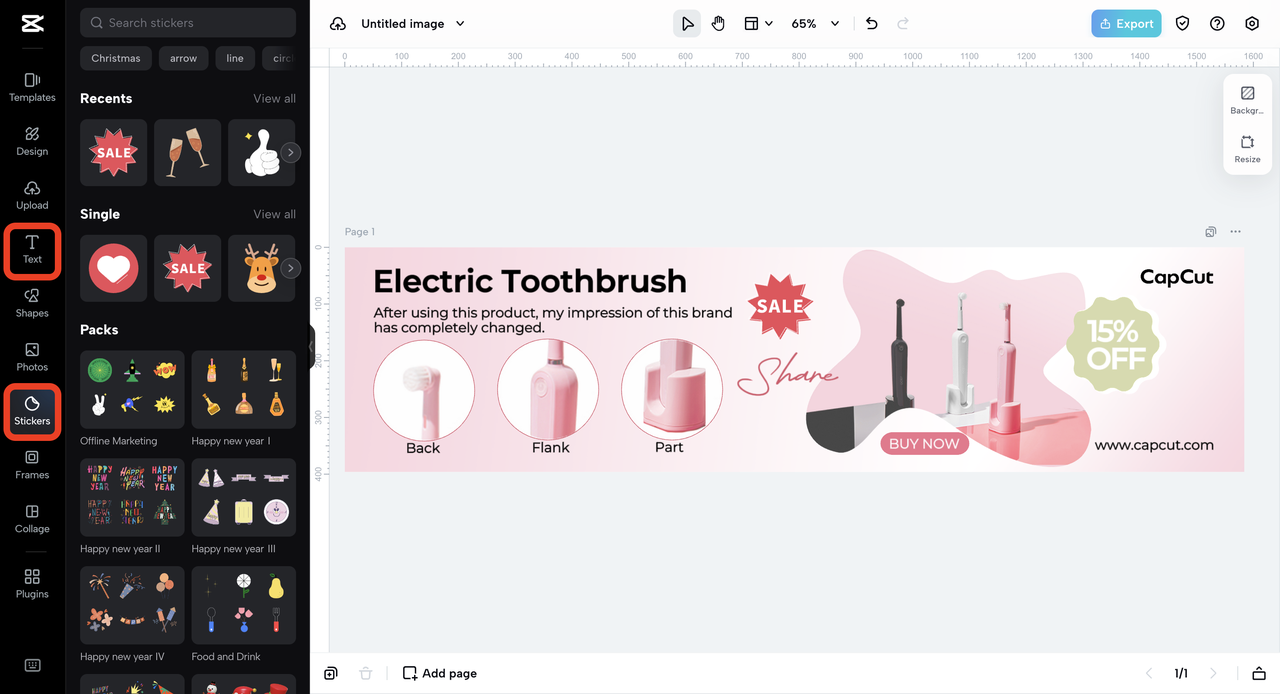Image resolution: width=1280 pixels, height=694 pixels.
Task: Open the Upload panel
Action: 32,195
